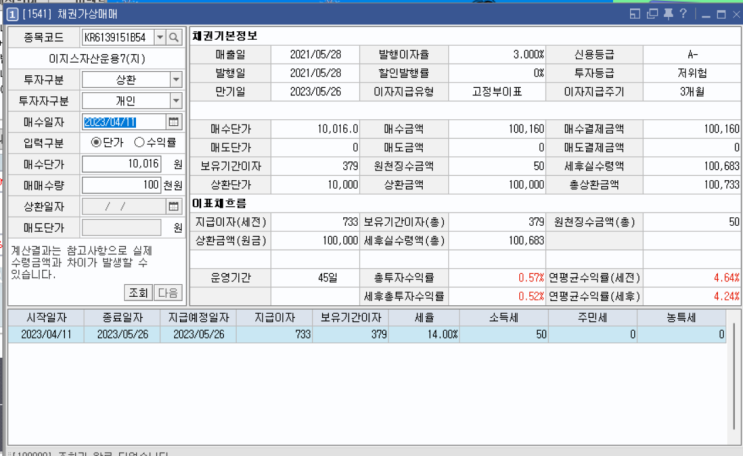
Task: Click the 운영기간 value 45일
Action: click(x=328, y=278)
